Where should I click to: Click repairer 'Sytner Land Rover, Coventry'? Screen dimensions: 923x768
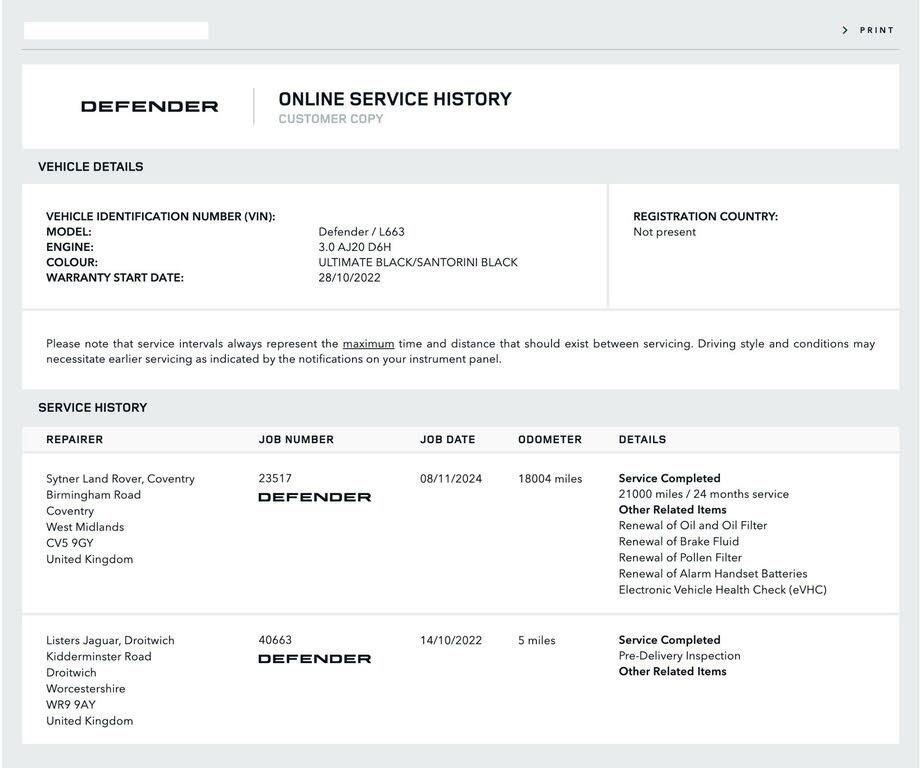121,479
